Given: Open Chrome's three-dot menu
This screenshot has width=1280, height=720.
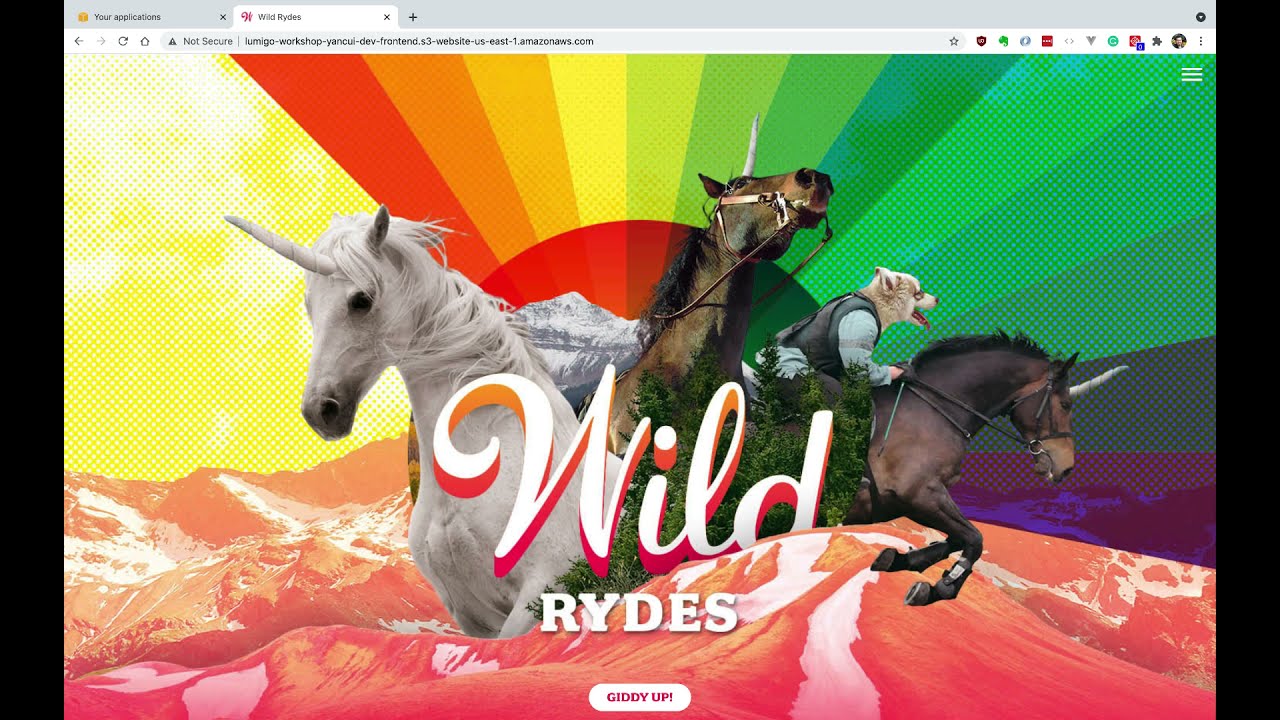Looking at the screenshot, I should tap(1201, 41).
